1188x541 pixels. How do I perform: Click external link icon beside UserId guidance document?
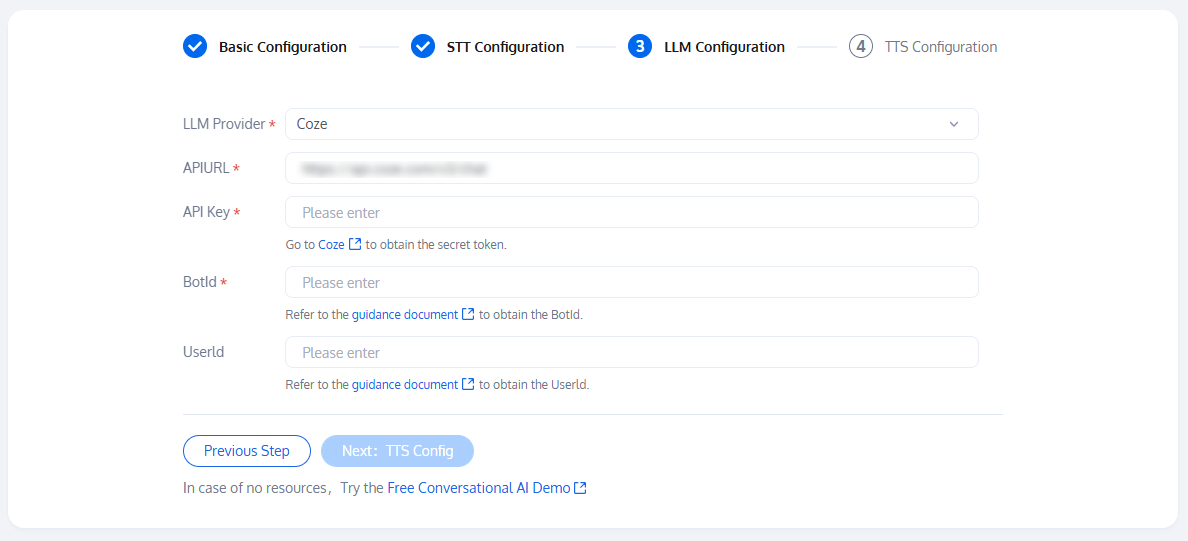[468, 384]
